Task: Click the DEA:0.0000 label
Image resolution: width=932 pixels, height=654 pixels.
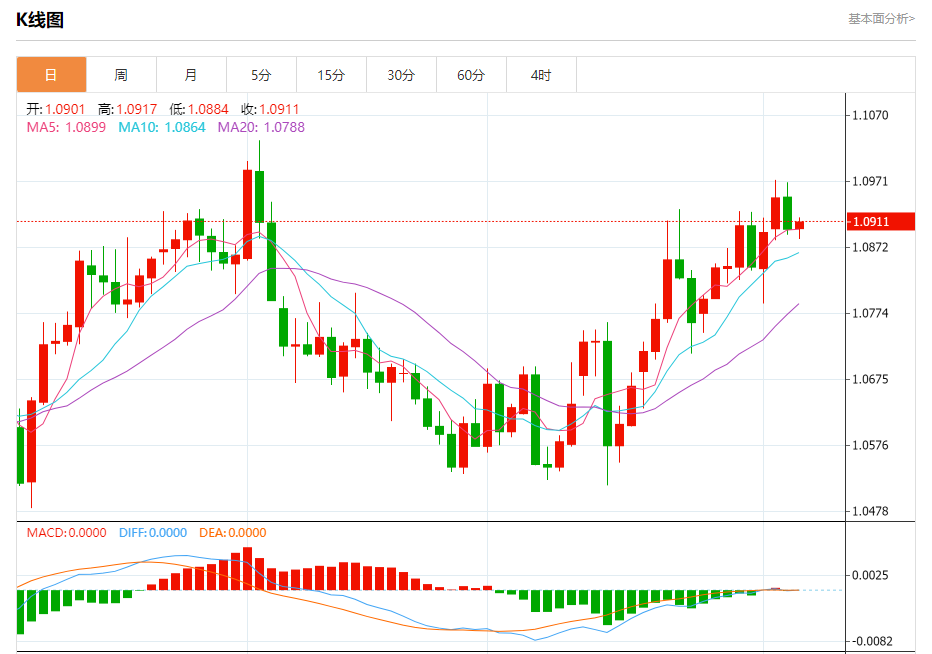Action: tap(232, 533)
